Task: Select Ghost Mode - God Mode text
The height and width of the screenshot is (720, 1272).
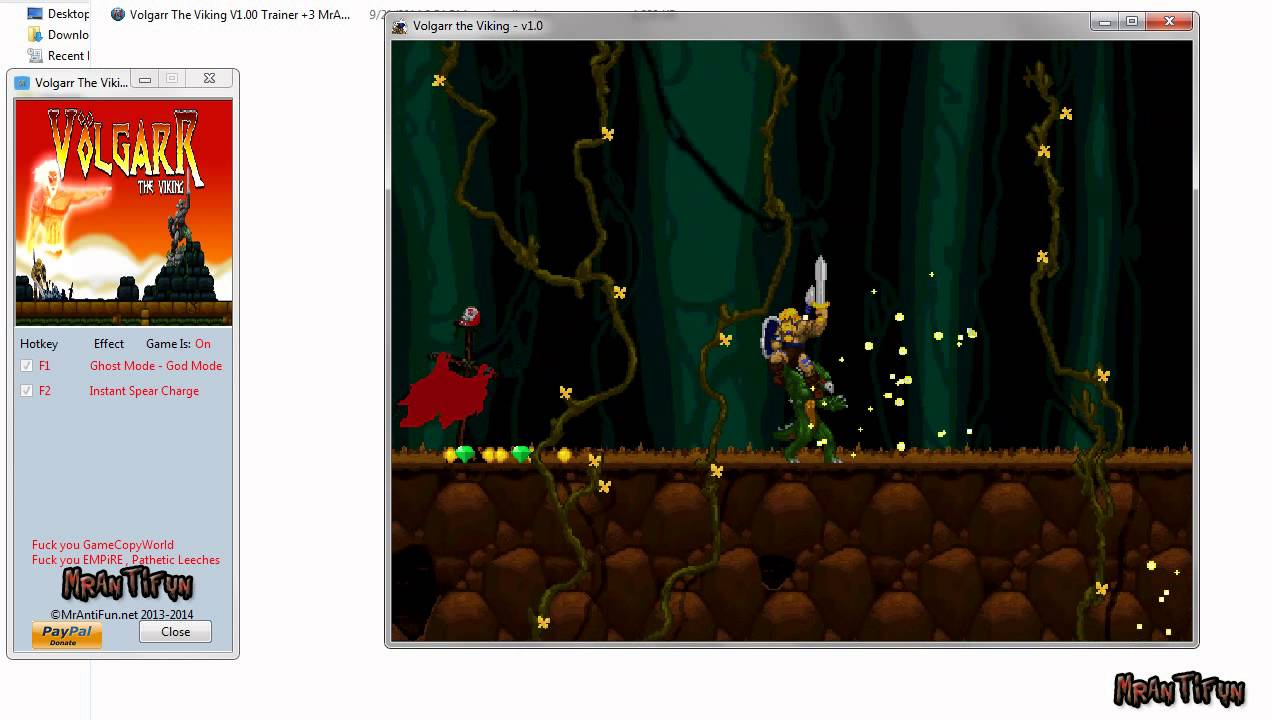Action: pyautogui.click(x=156, y=366)
